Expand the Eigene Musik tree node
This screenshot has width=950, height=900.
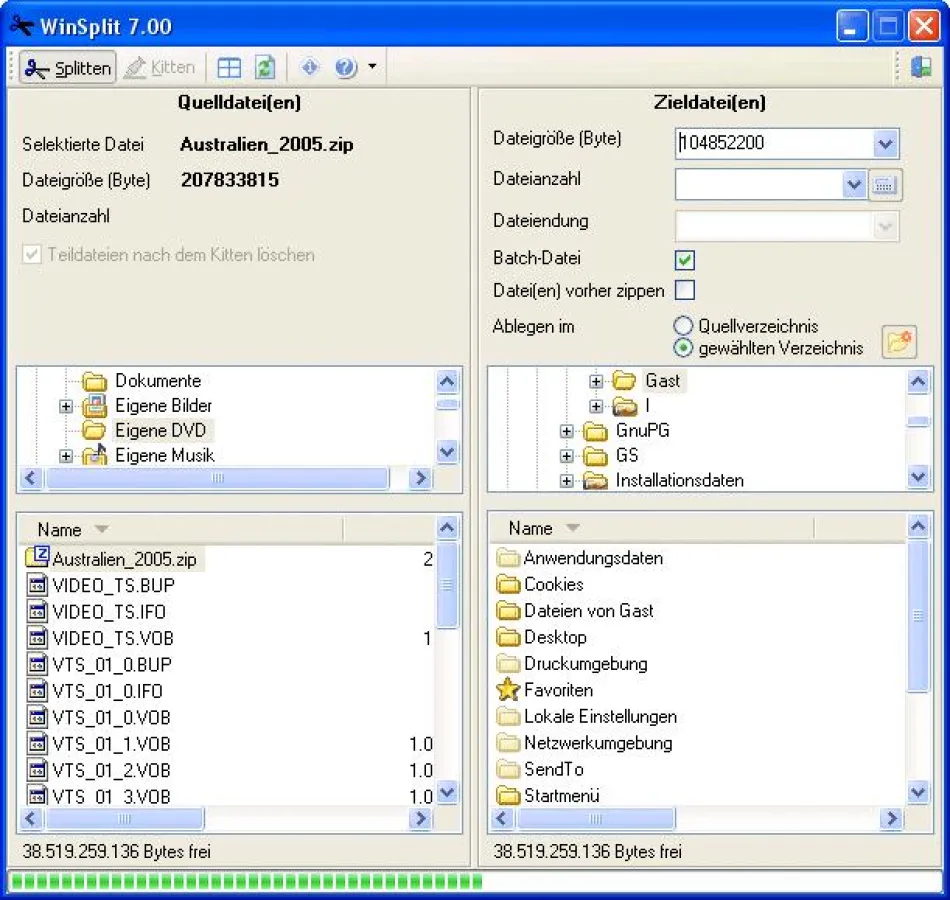(66, 455)
